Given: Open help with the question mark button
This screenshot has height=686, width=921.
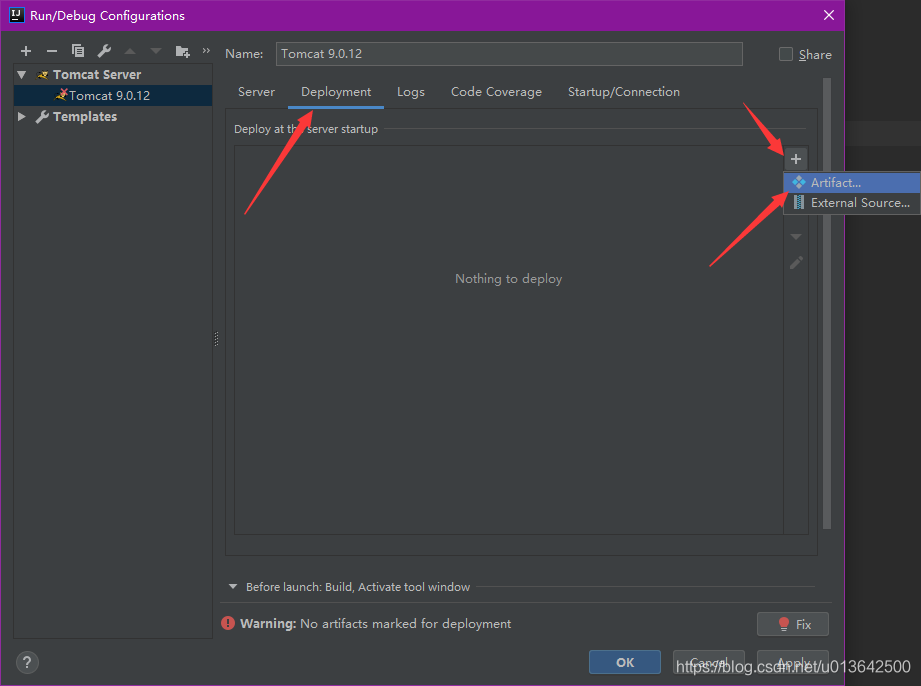Looking at the screenshot, I should pos(27,663).
